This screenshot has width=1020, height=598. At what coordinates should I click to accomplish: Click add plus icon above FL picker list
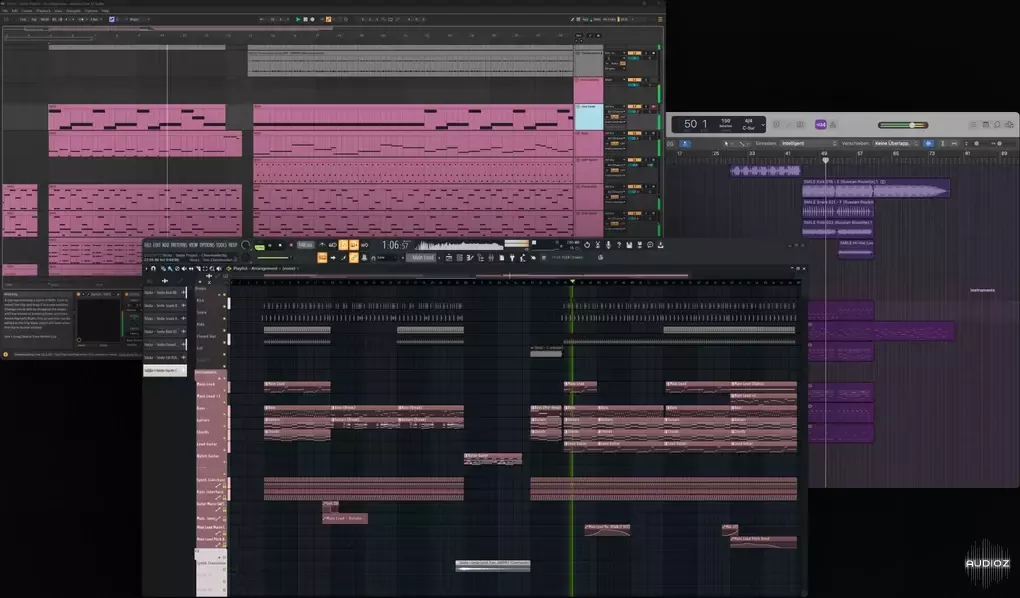[165, 281]
